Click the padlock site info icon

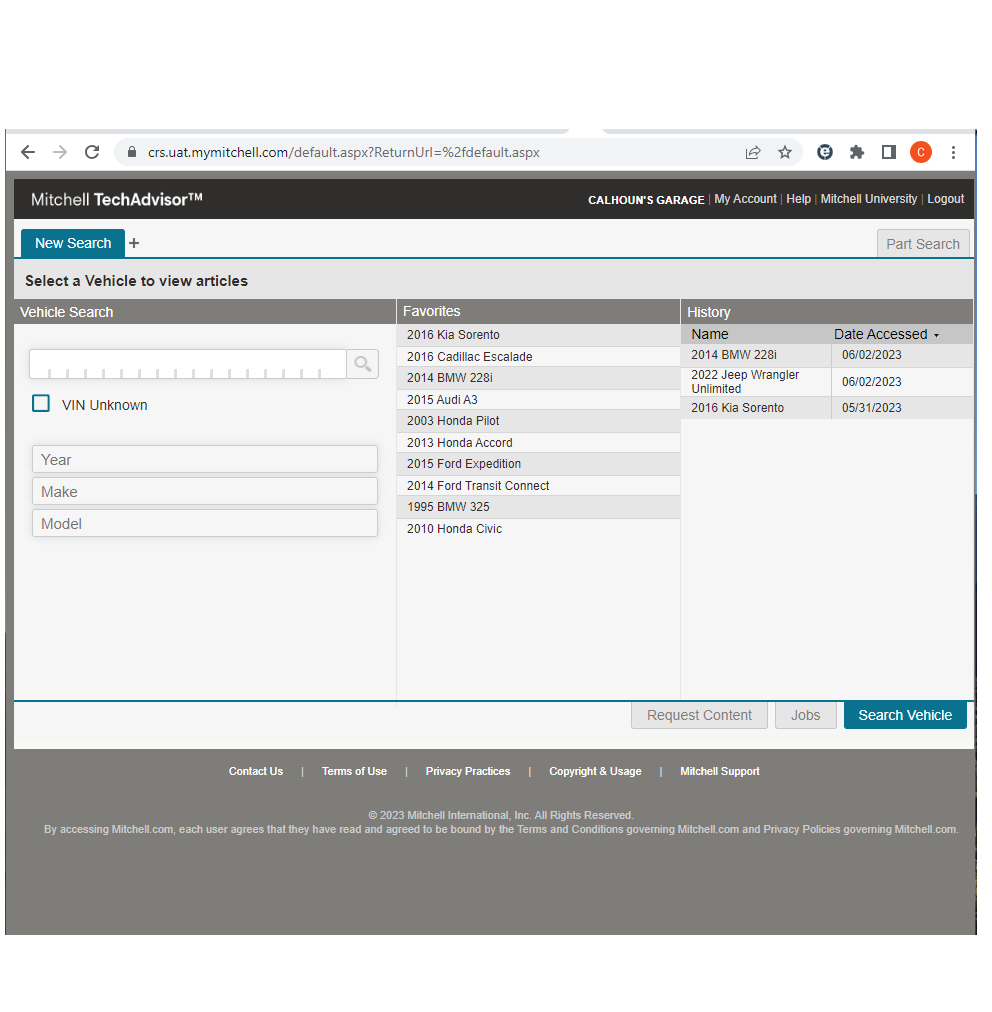click(132, 152)
